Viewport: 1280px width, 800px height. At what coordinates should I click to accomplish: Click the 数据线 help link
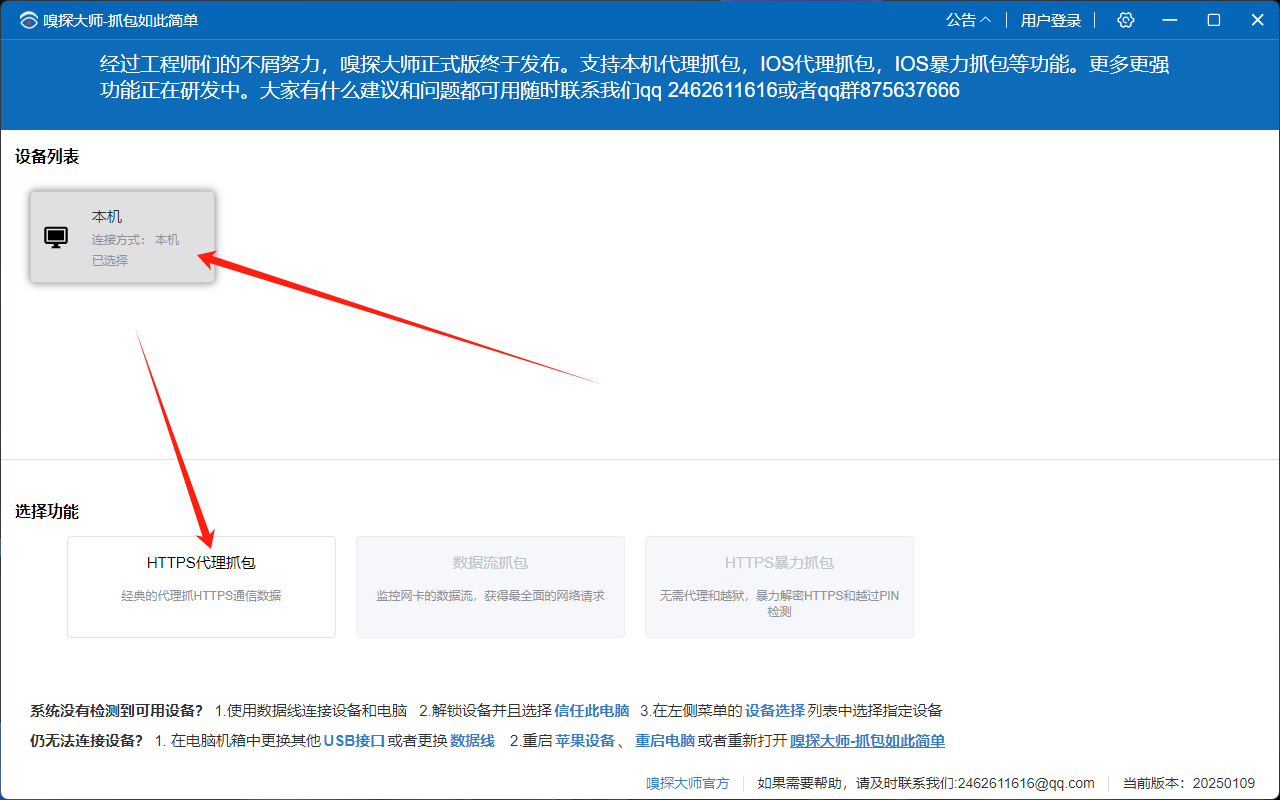(x=472, y=741)
